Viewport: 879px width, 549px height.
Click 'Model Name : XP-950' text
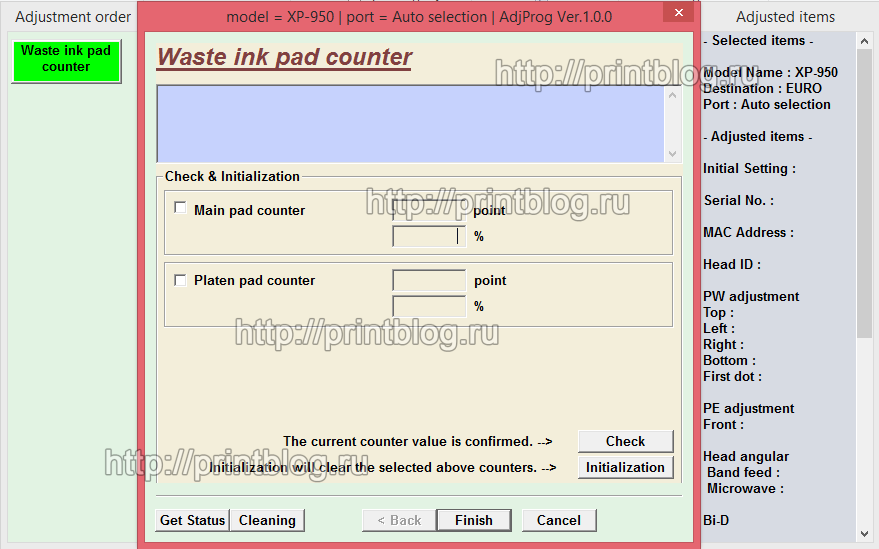[770, 72]
